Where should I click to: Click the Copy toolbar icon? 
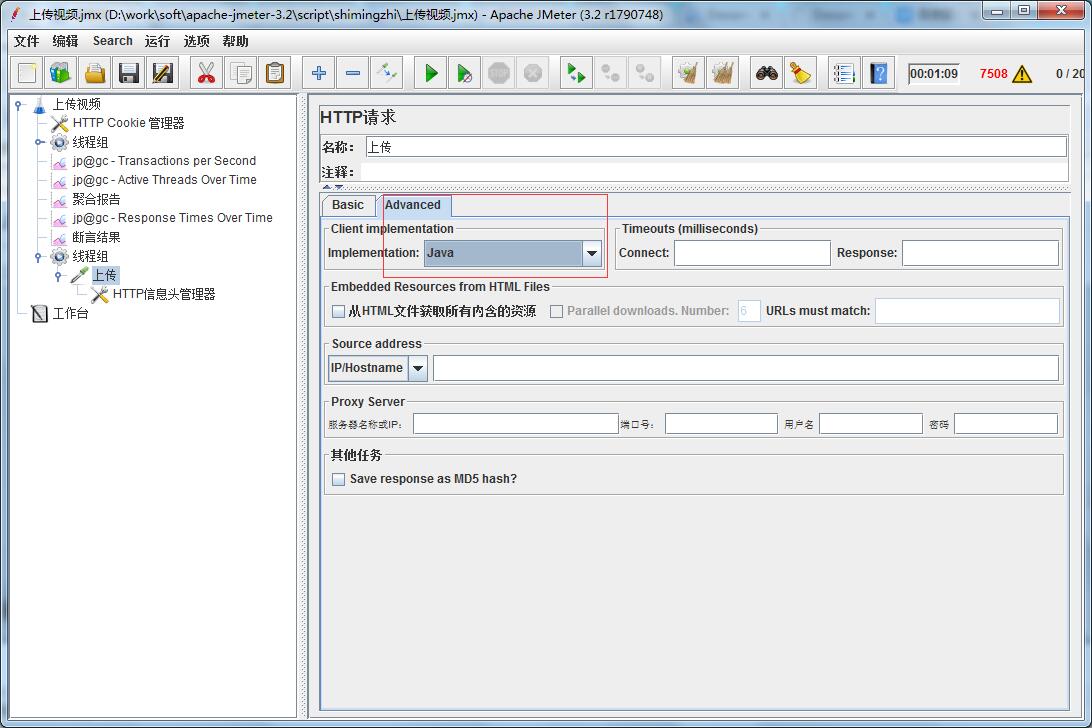pyautogui.click(x=241, y=72)
